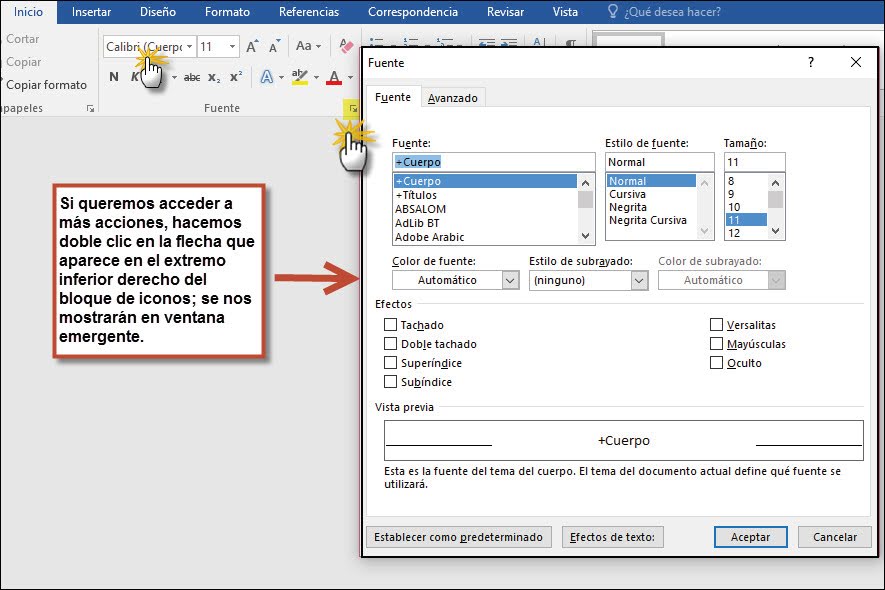
Task: Toggle bold formatting with the N icon
Action: (x=112, y=76)
